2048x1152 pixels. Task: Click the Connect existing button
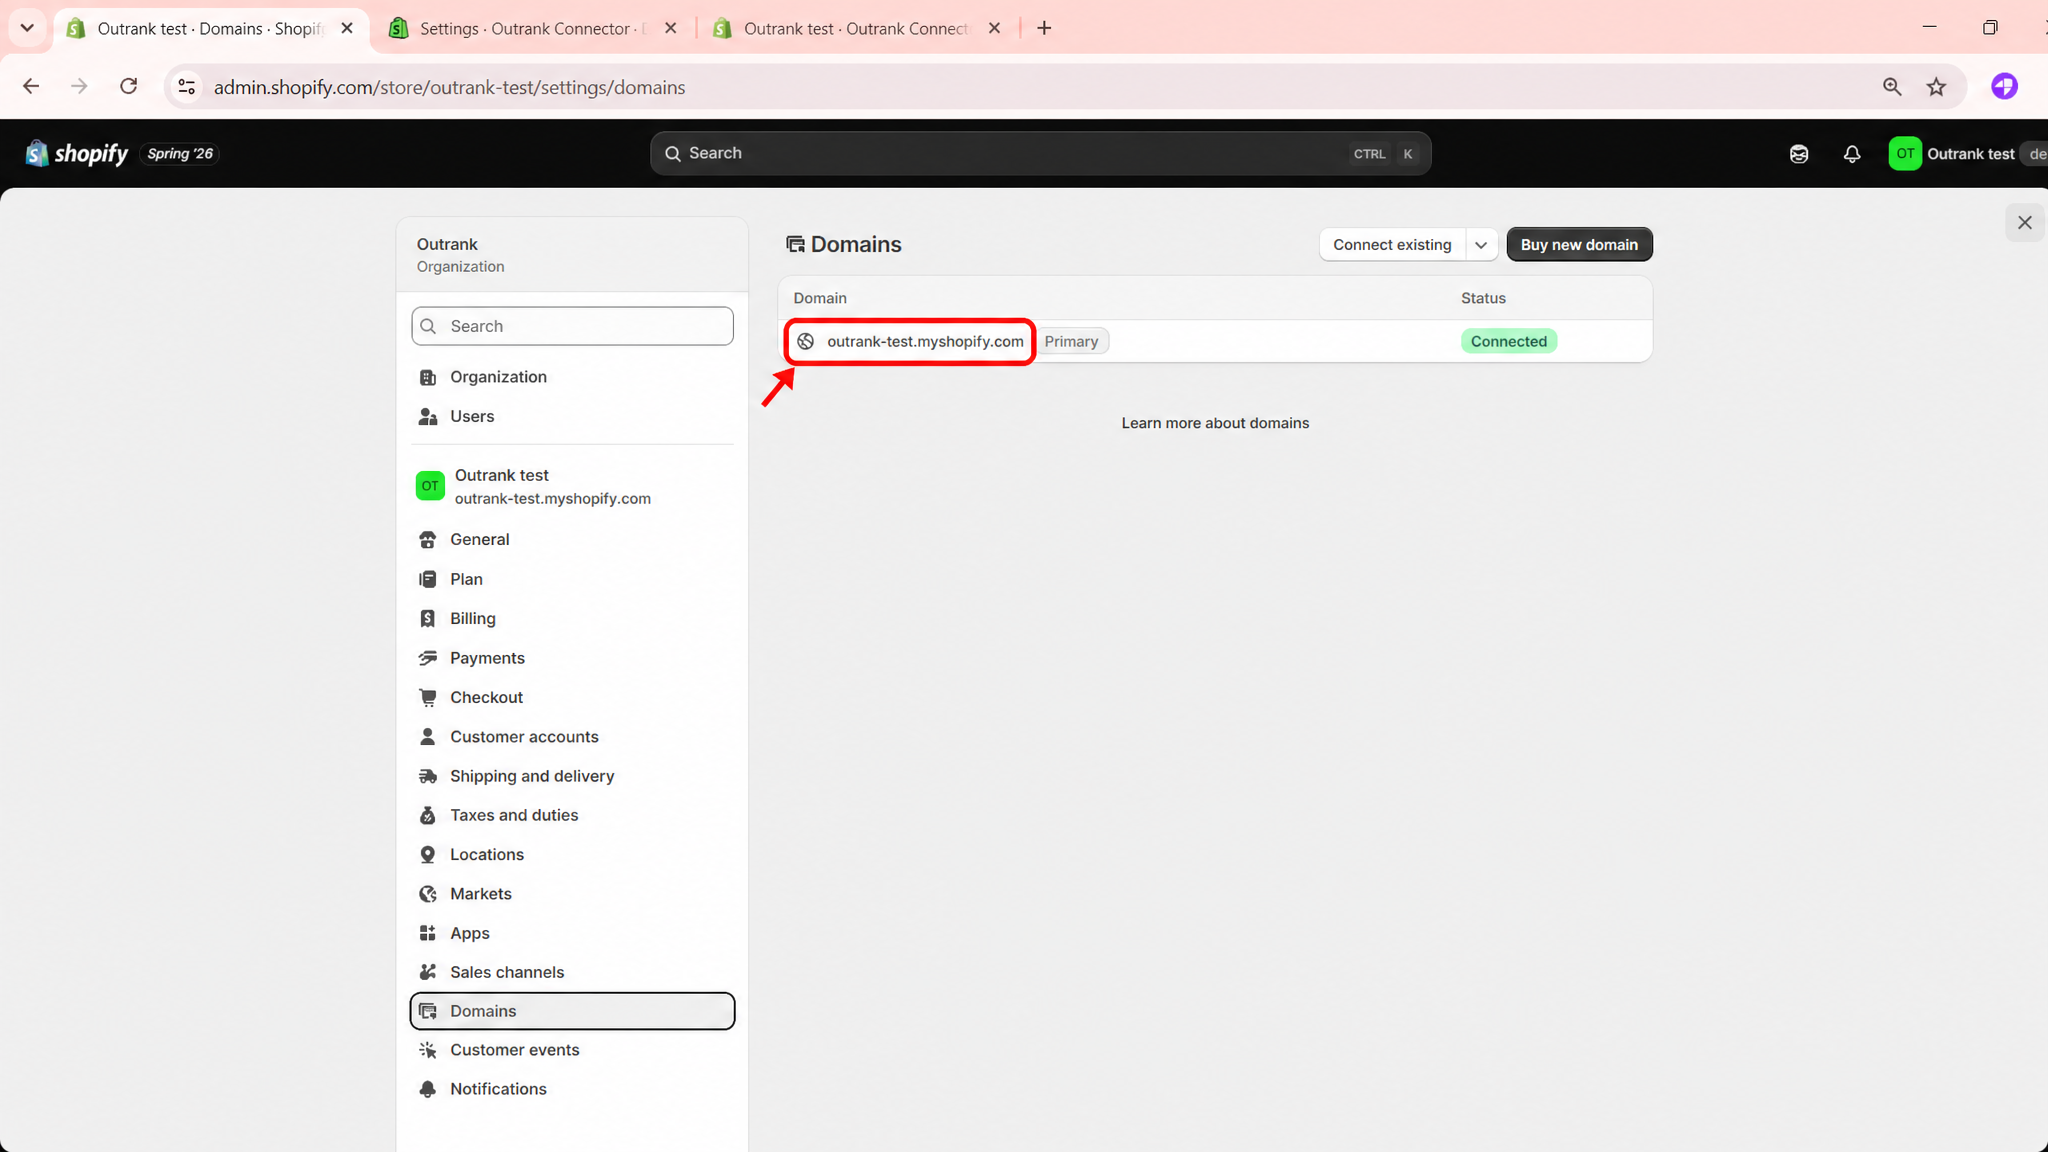click(1392, 245)
